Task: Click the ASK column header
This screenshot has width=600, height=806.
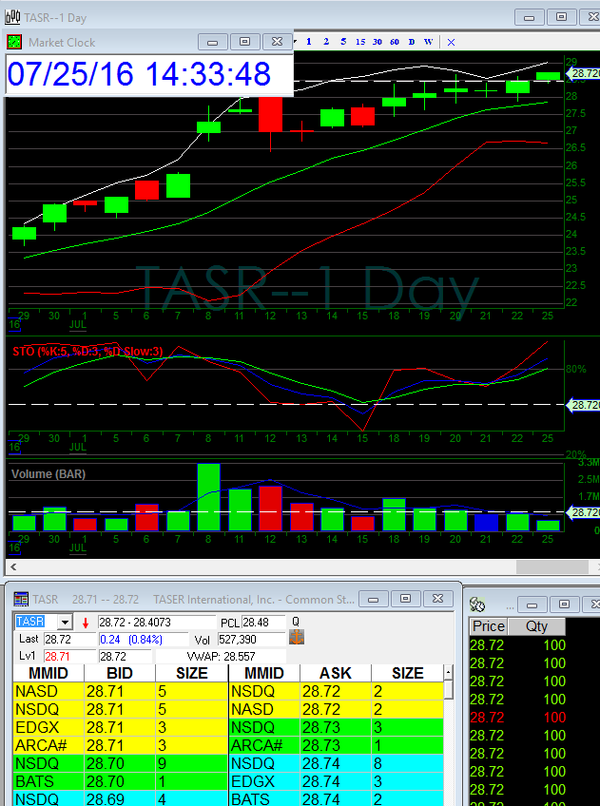Action: pyautogui.click(x=335, y=674)
